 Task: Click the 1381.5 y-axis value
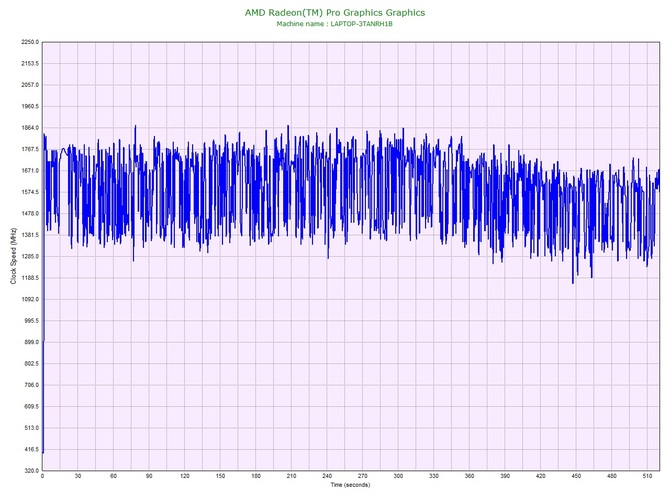(30, 235)
